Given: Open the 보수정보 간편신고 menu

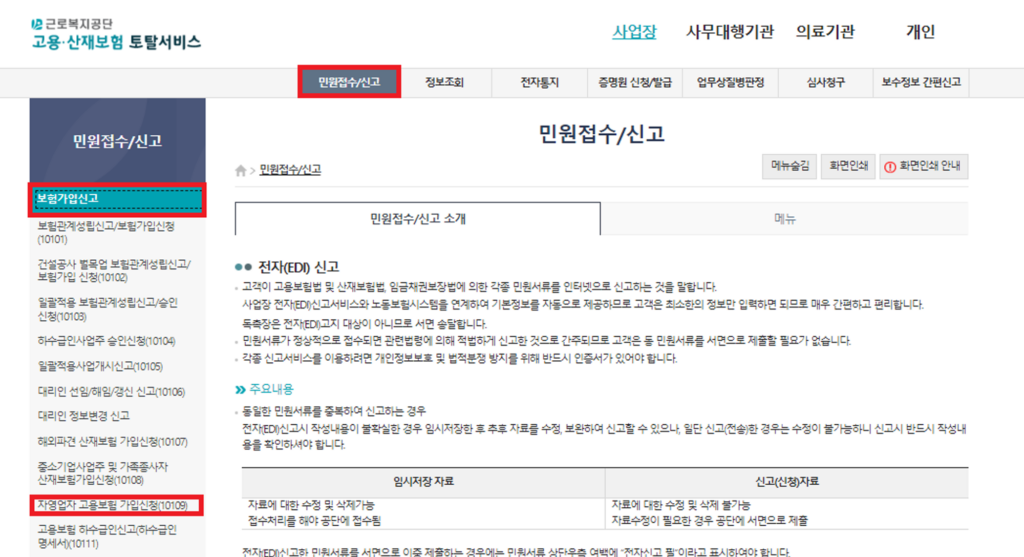Looking at the screenshot, I should click(x=921, y=82).
